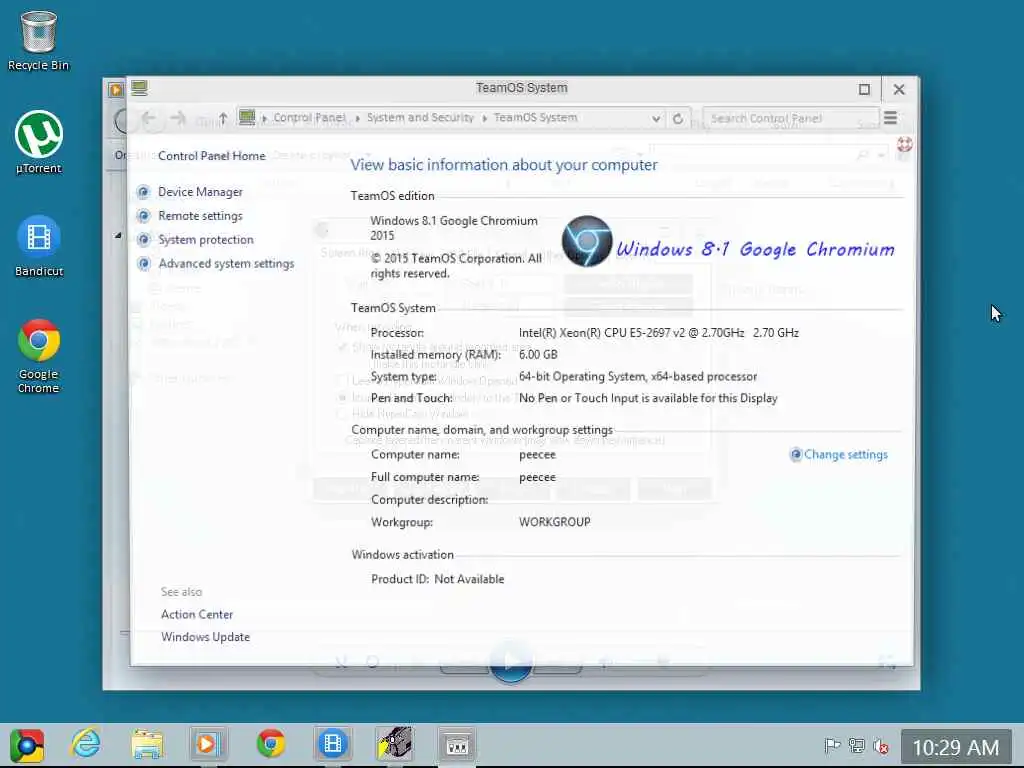Open Device Manager
Viewport: 1024px width, 768px height.
[x=200, y=192]
